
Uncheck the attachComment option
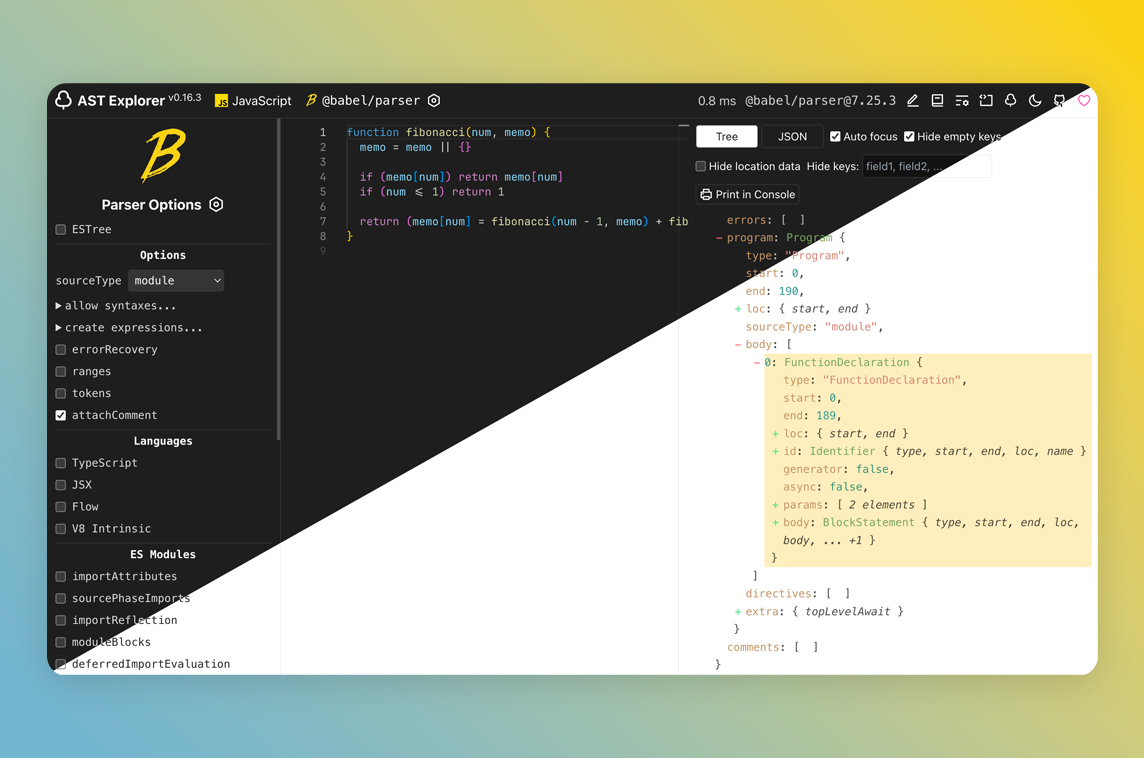[x=61, y=415]
